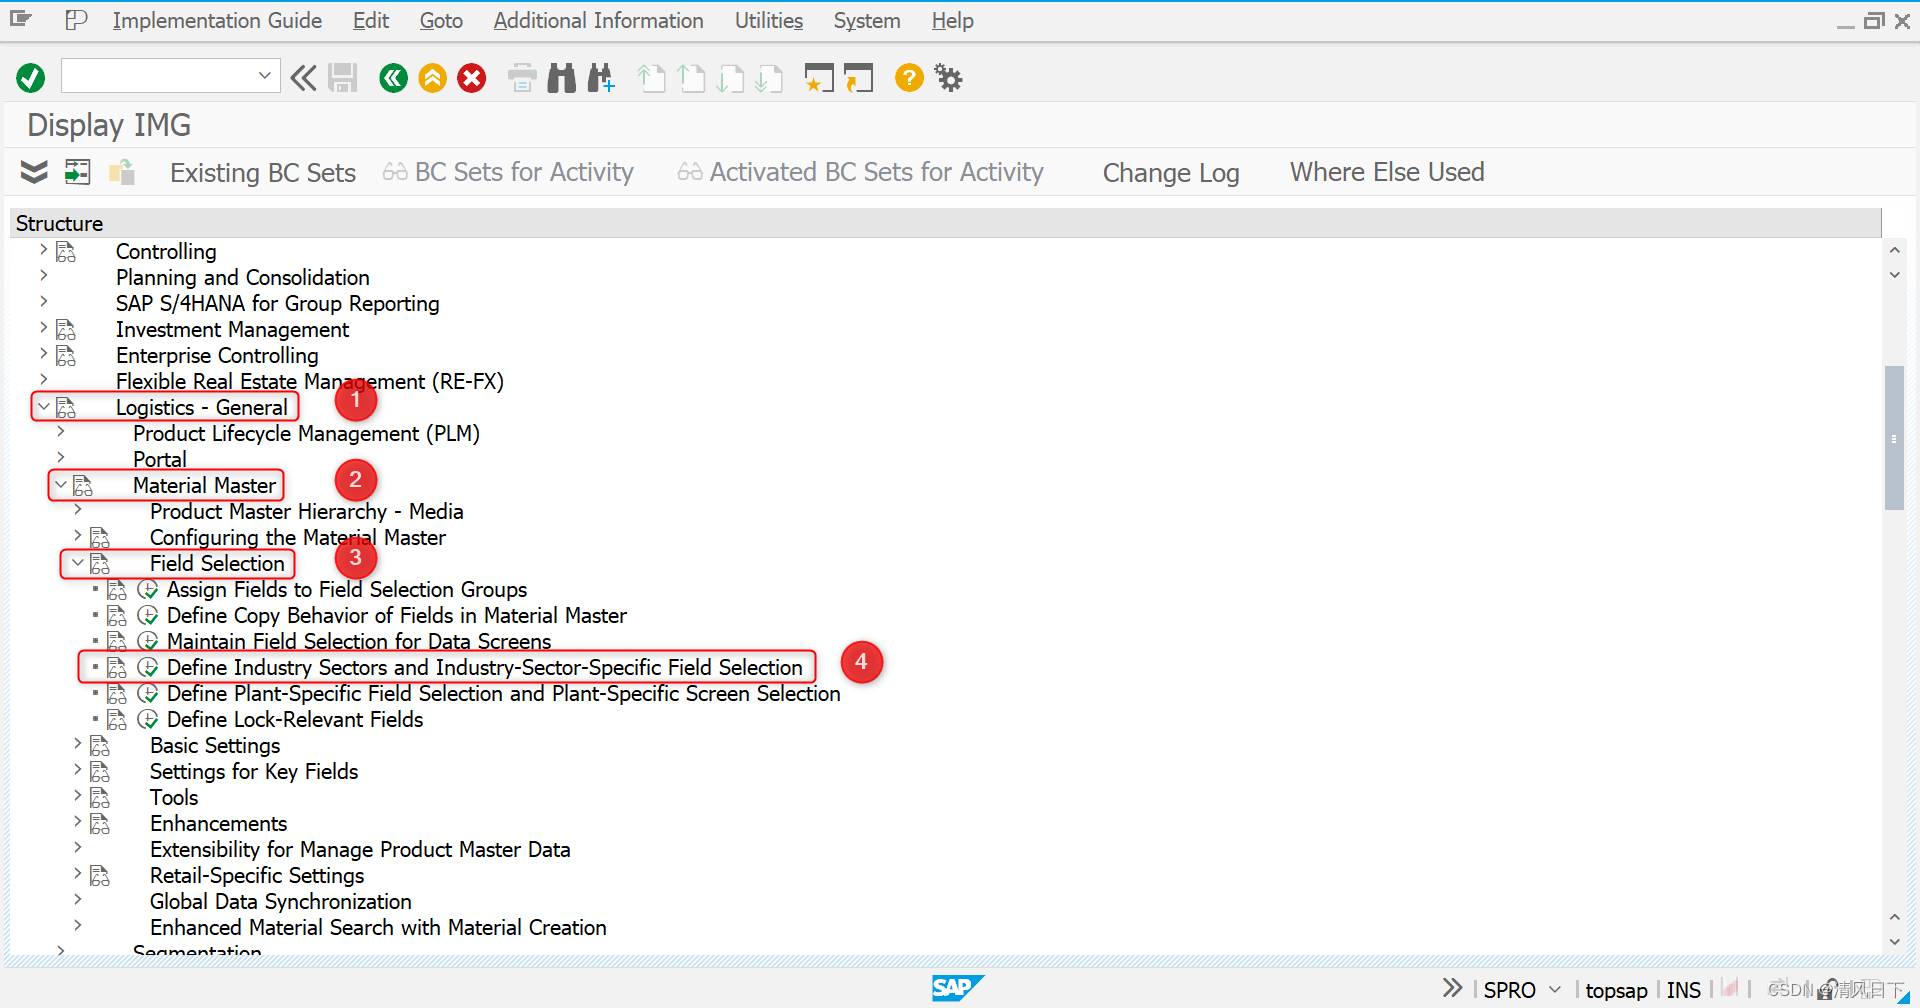The width and height of the screenshot is (1920, 1008).
Task: Expand the Controlling node
Action: pos(43,249)
